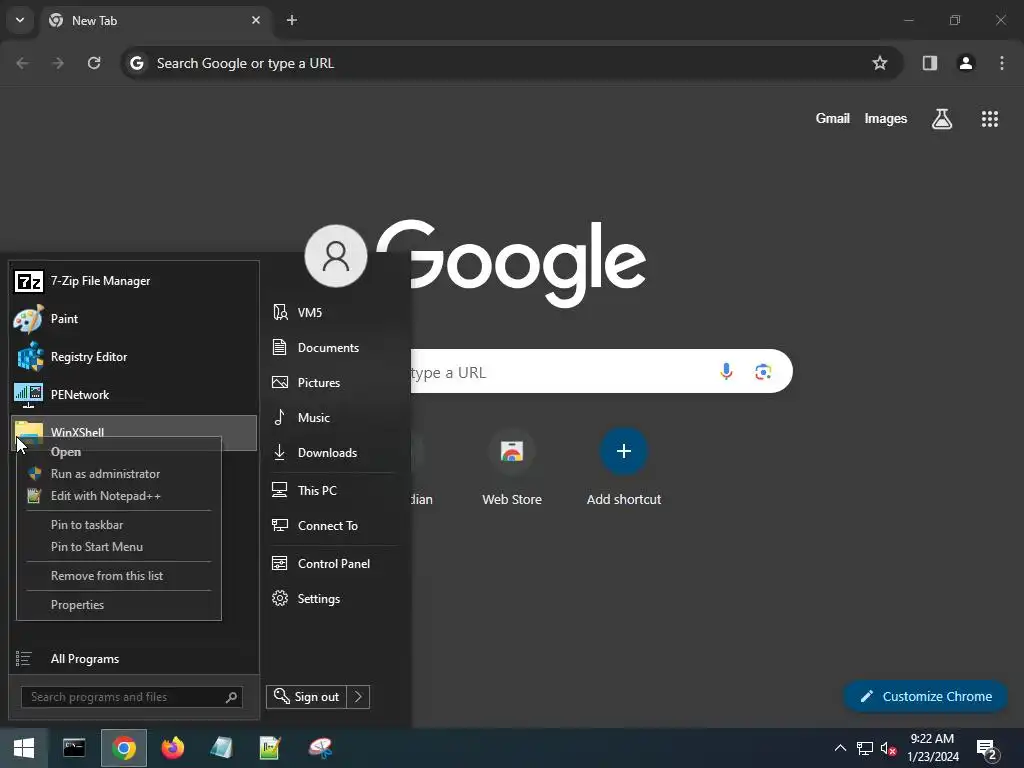
Task: Open Search Labs flask icon
Action: tap(942, 119)
